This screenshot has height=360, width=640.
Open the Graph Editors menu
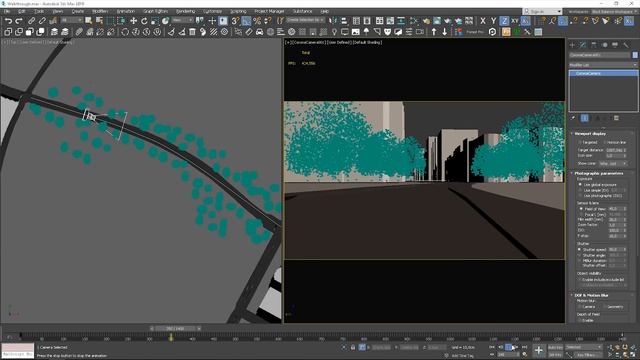tap(156, 11)
